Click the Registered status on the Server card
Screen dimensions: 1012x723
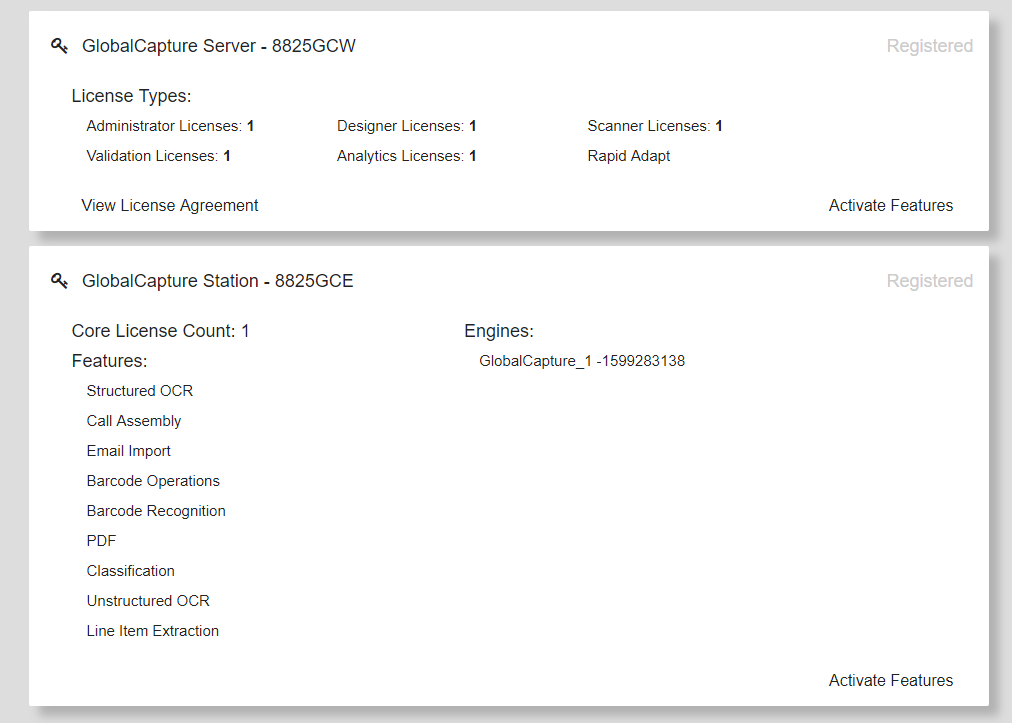click(x=929, y=45)
